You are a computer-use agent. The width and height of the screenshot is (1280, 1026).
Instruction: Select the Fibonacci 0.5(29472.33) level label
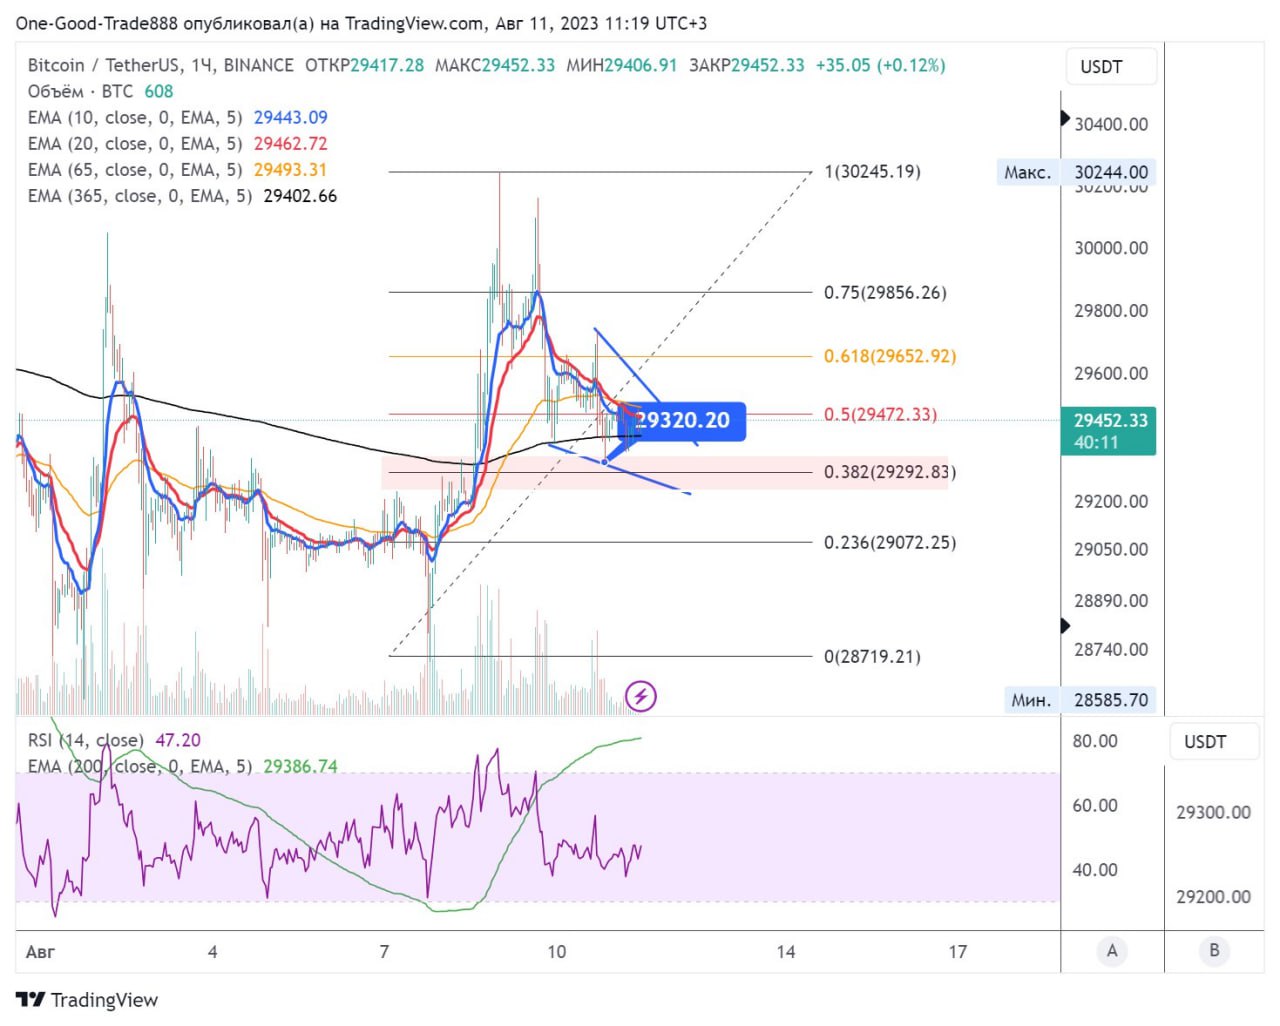881,414
